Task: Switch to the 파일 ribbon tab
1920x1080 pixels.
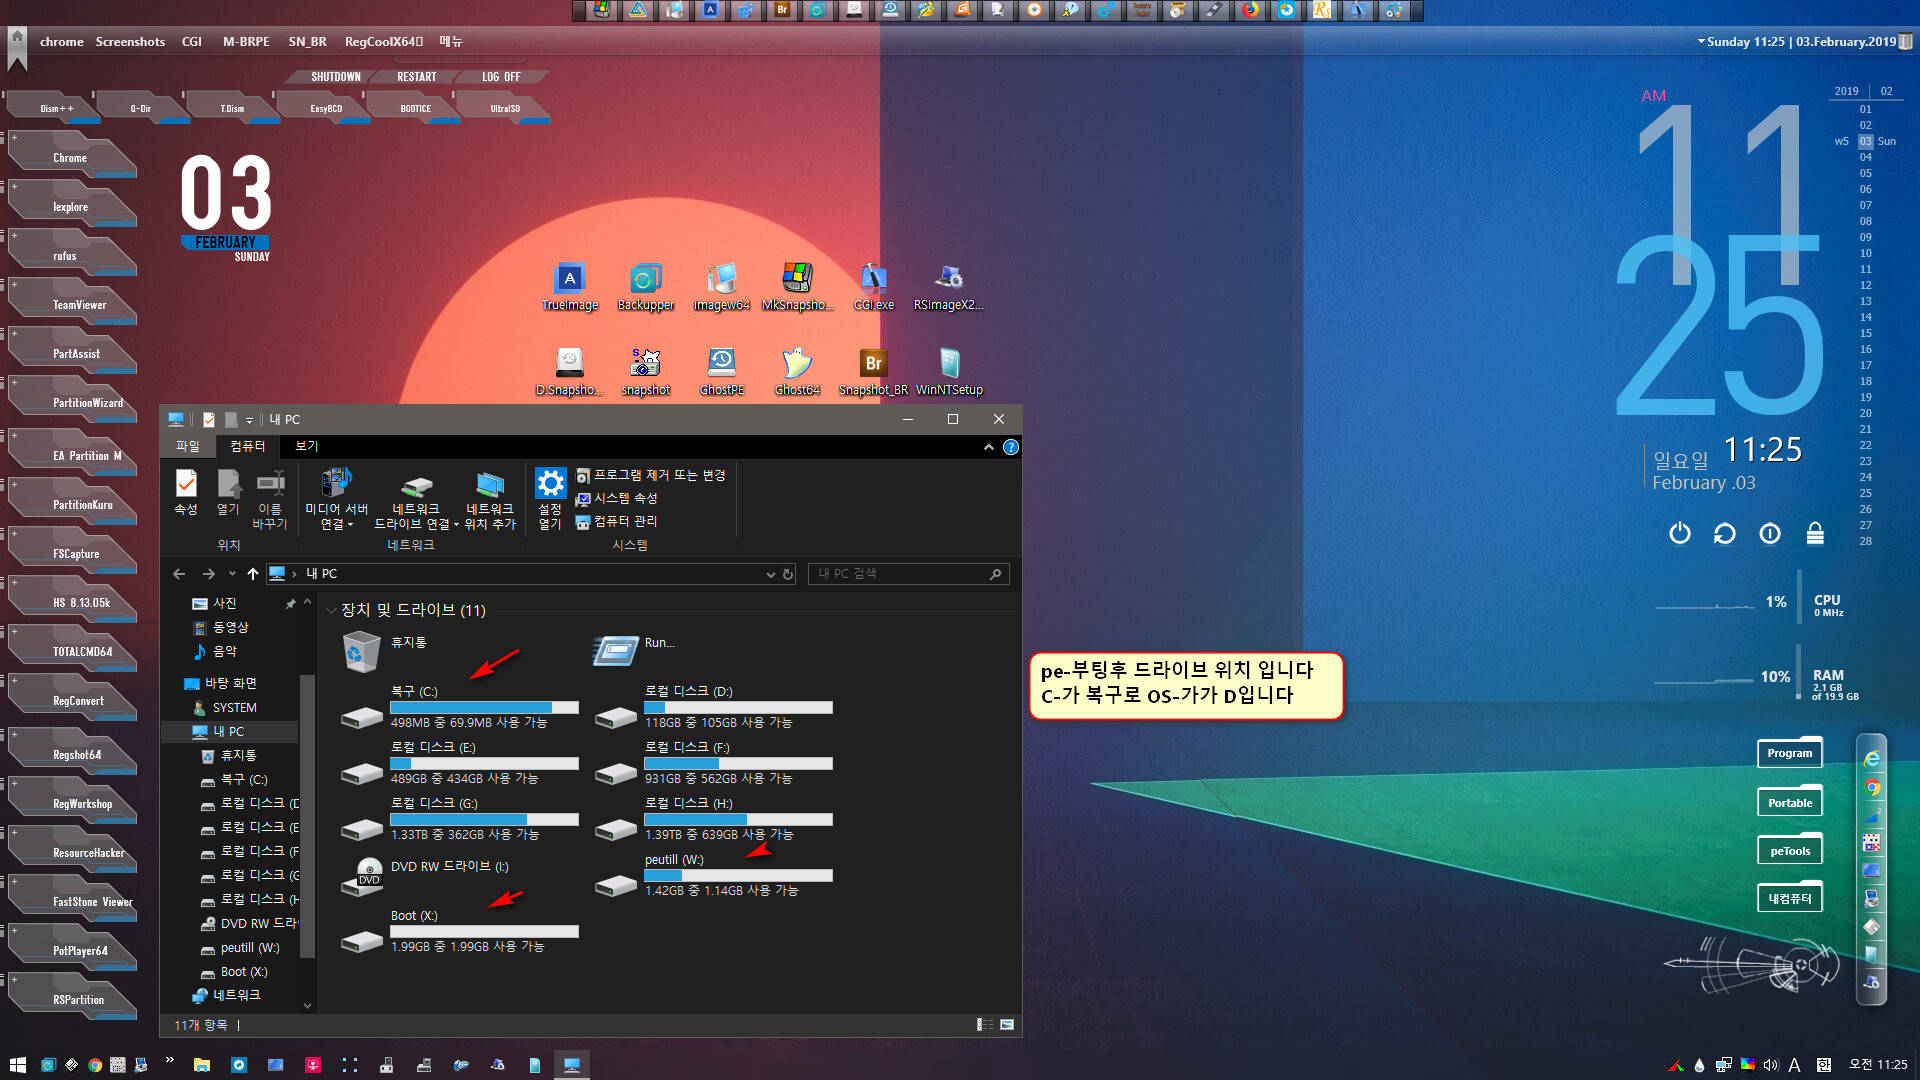Action: point(187,446)
